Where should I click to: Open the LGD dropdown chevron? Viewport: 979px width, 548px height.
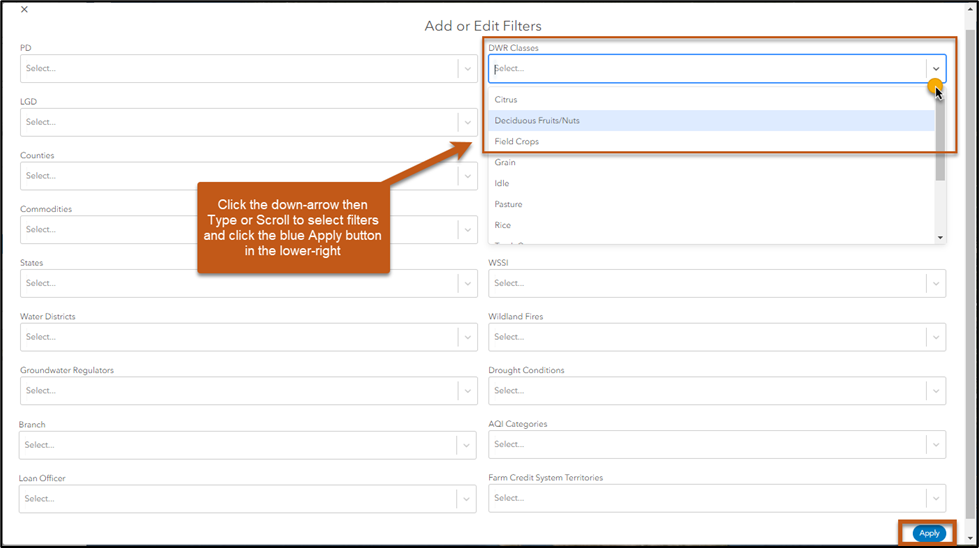click(467, 123)
